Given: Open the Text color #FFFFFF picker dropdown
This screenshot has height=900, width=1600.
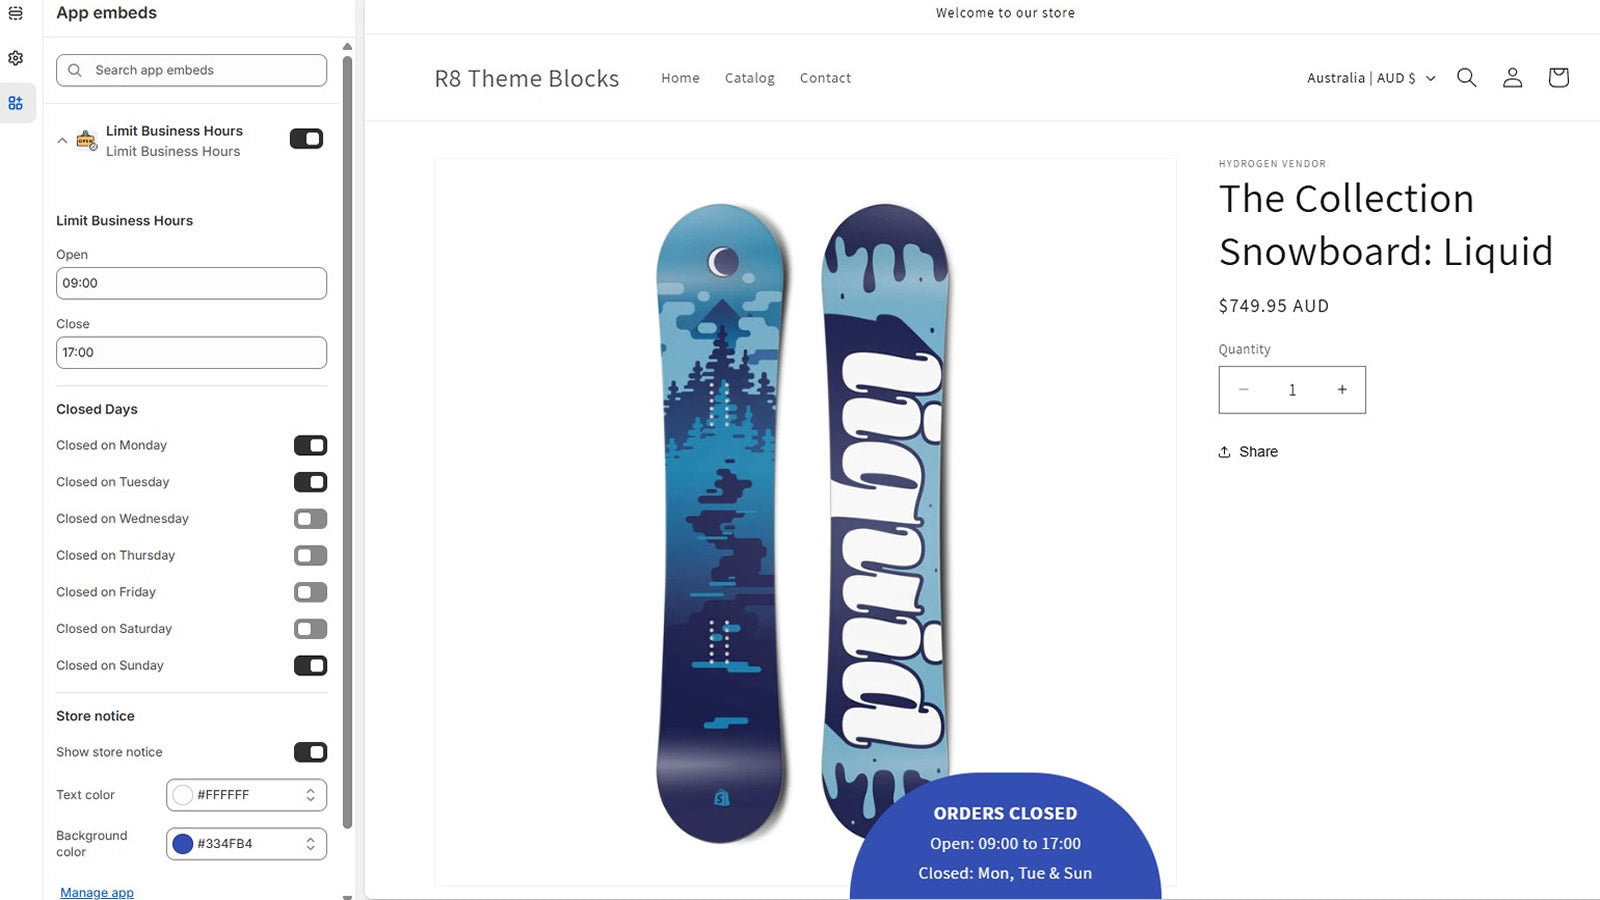Looking at the screenshot, I should pos(246,795).
